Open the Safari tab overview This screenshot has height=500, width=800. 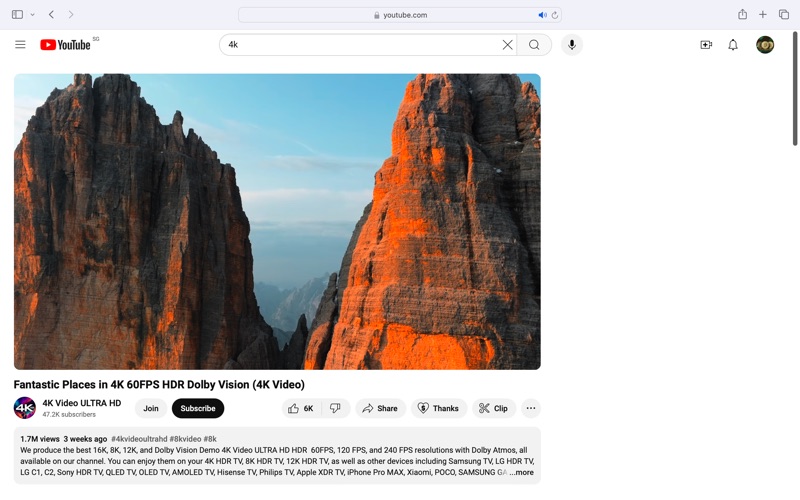784,15
